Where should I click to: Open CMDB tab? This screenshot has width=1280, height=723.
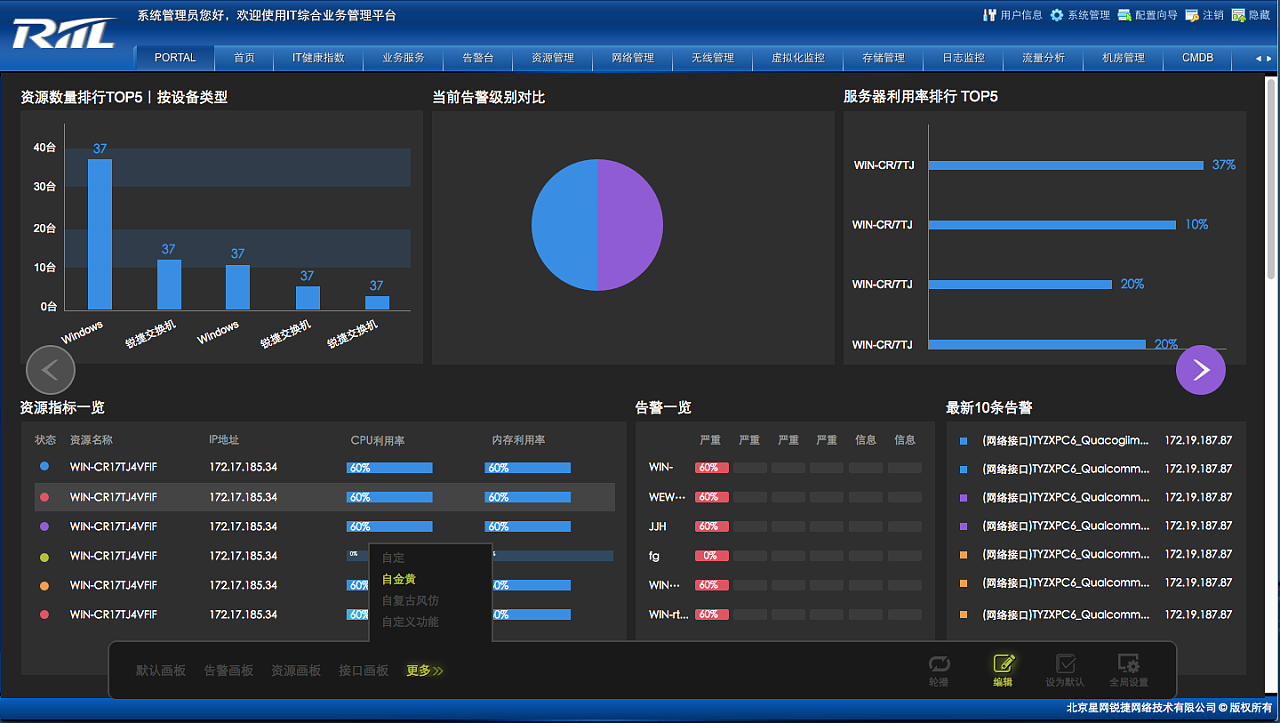pos(1198,58)
